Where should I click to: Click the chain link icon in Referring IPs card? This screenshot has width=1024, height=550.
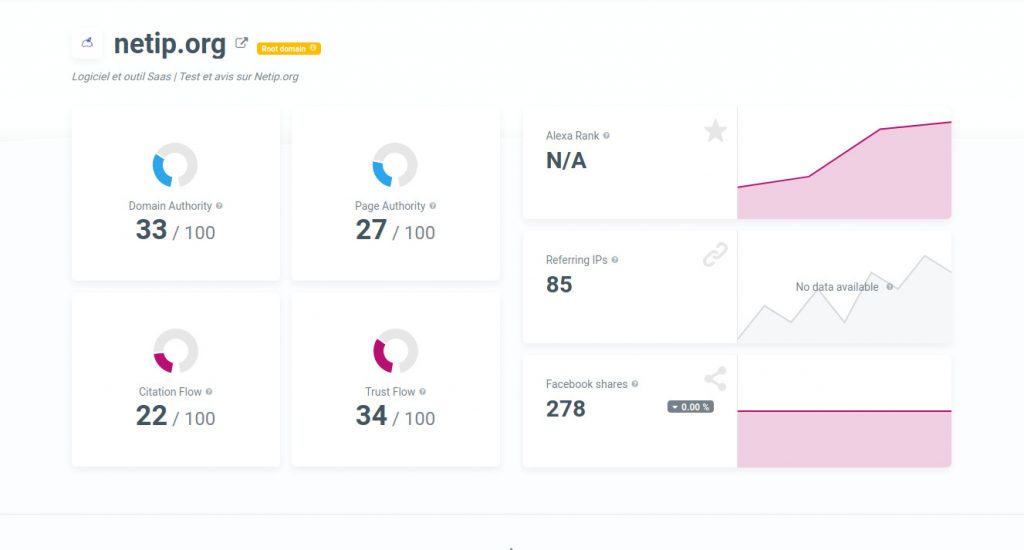pyautogui.click(x=715, y=255)
